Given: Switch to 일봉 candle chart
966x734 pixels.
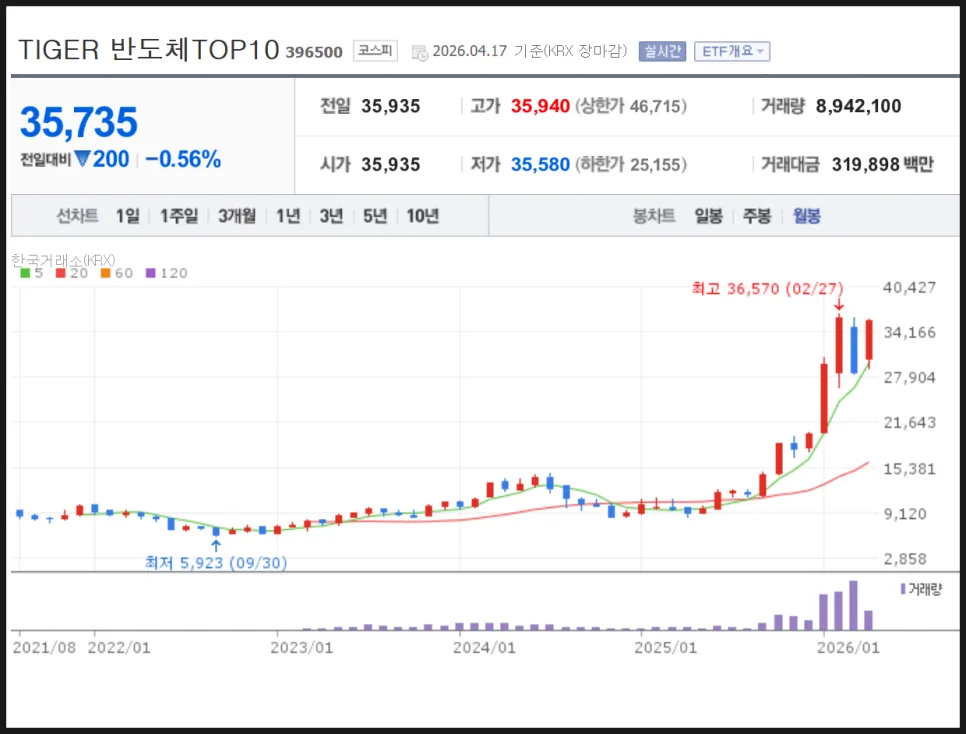Looking at the screenshot, I should 708,216.
